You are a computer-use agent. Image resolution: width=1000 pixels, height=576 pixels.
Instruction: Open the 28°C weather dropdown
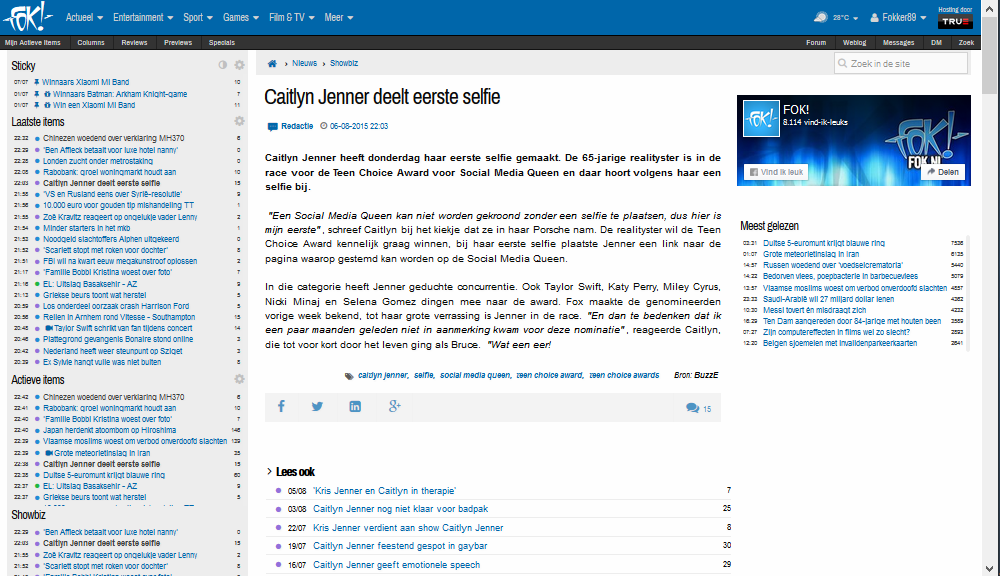tap(845, 18)
